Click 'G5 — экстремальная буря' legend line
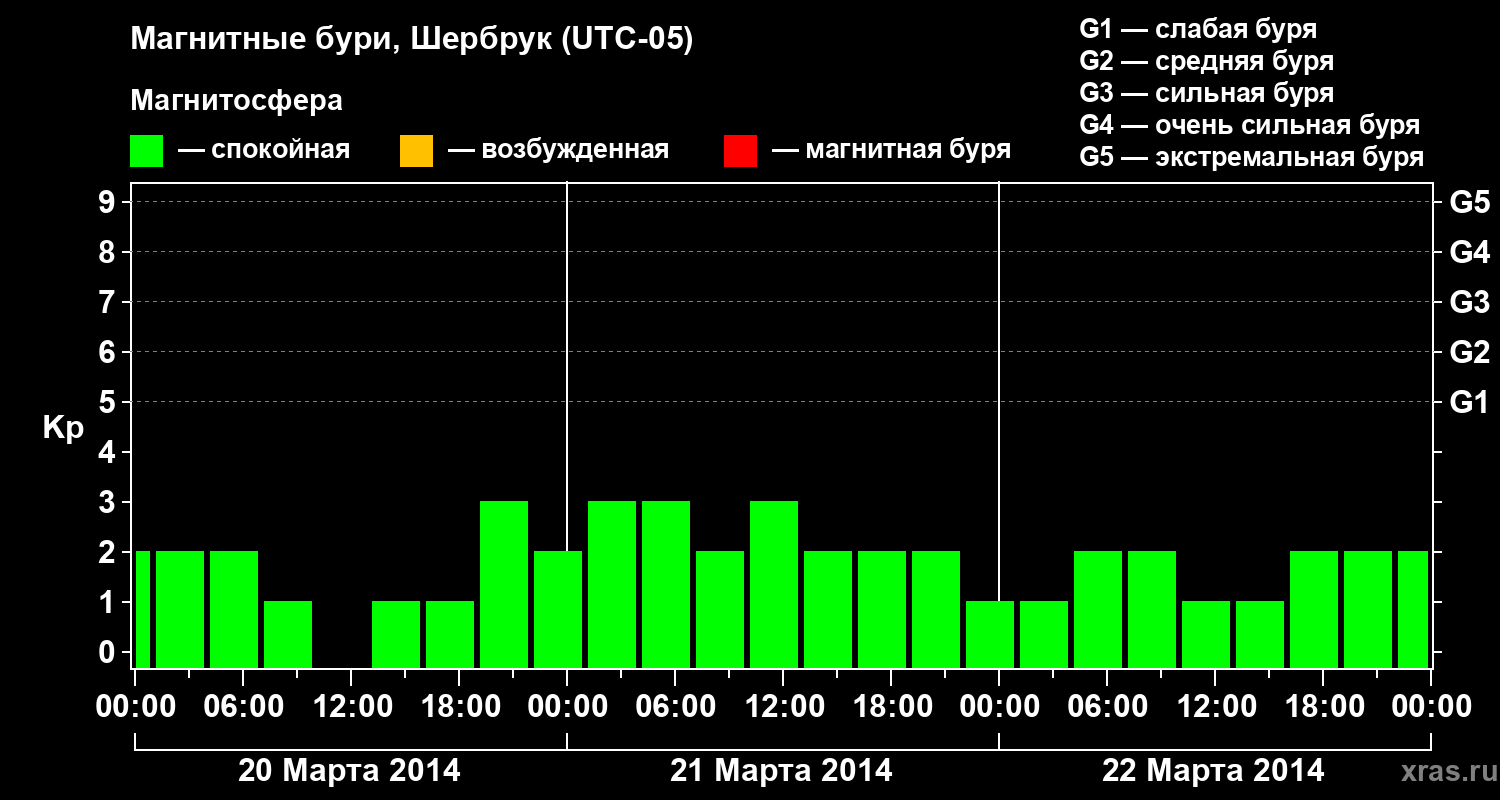Screen dimensions: 1500x800 [x=1252, y=157]
